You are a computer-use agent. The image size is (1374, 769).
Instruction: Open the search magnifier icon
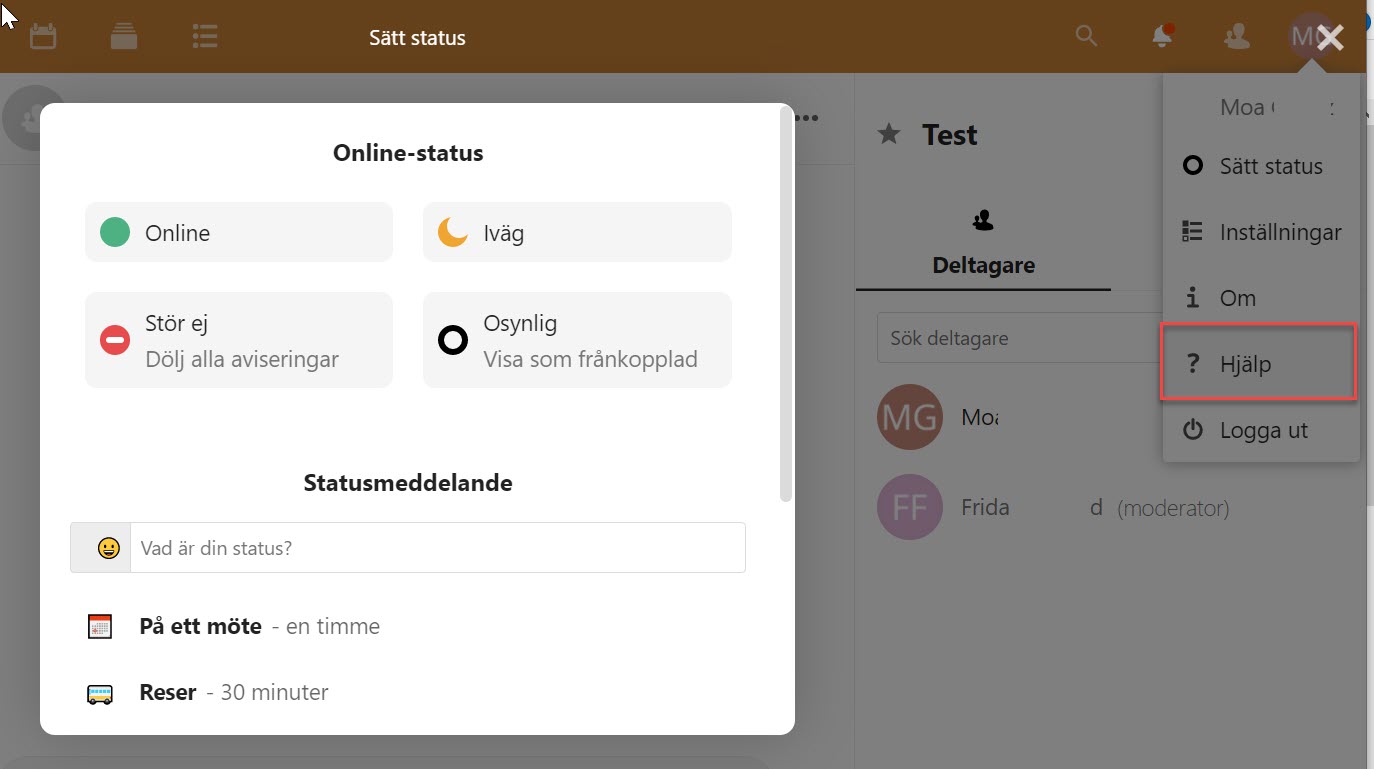point(1086,37)
